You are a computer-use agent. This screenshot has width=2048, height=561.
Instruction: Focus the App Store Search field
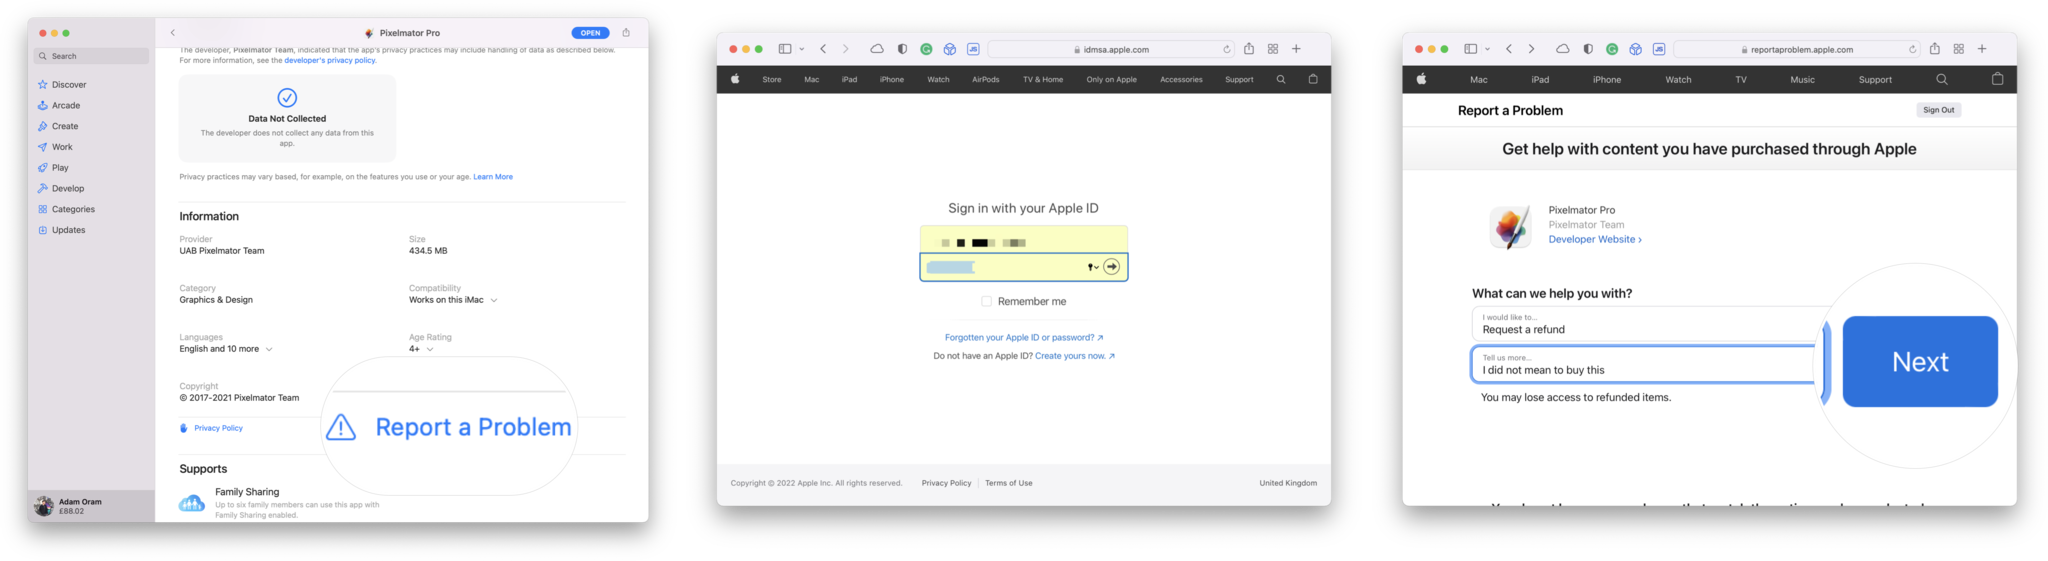click(92, 56)
